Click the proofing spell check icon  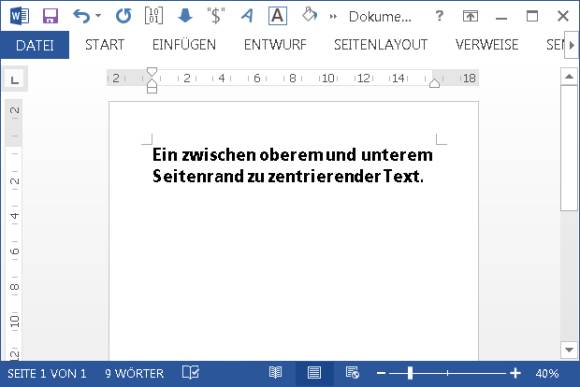191,373
